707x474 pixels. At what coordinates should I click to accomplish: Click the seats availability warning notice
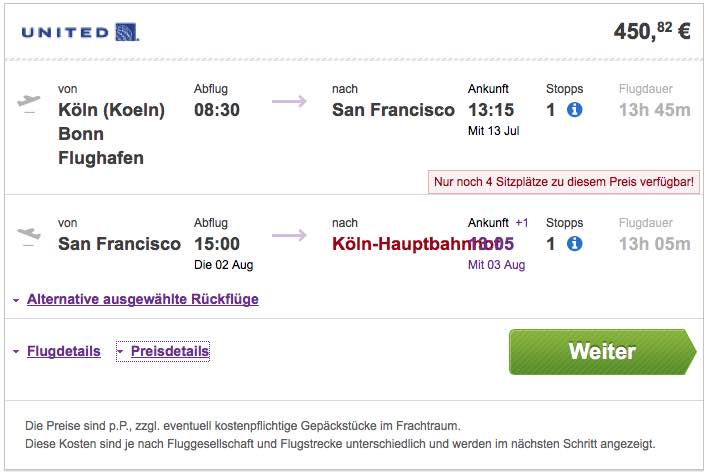(563, 181)
